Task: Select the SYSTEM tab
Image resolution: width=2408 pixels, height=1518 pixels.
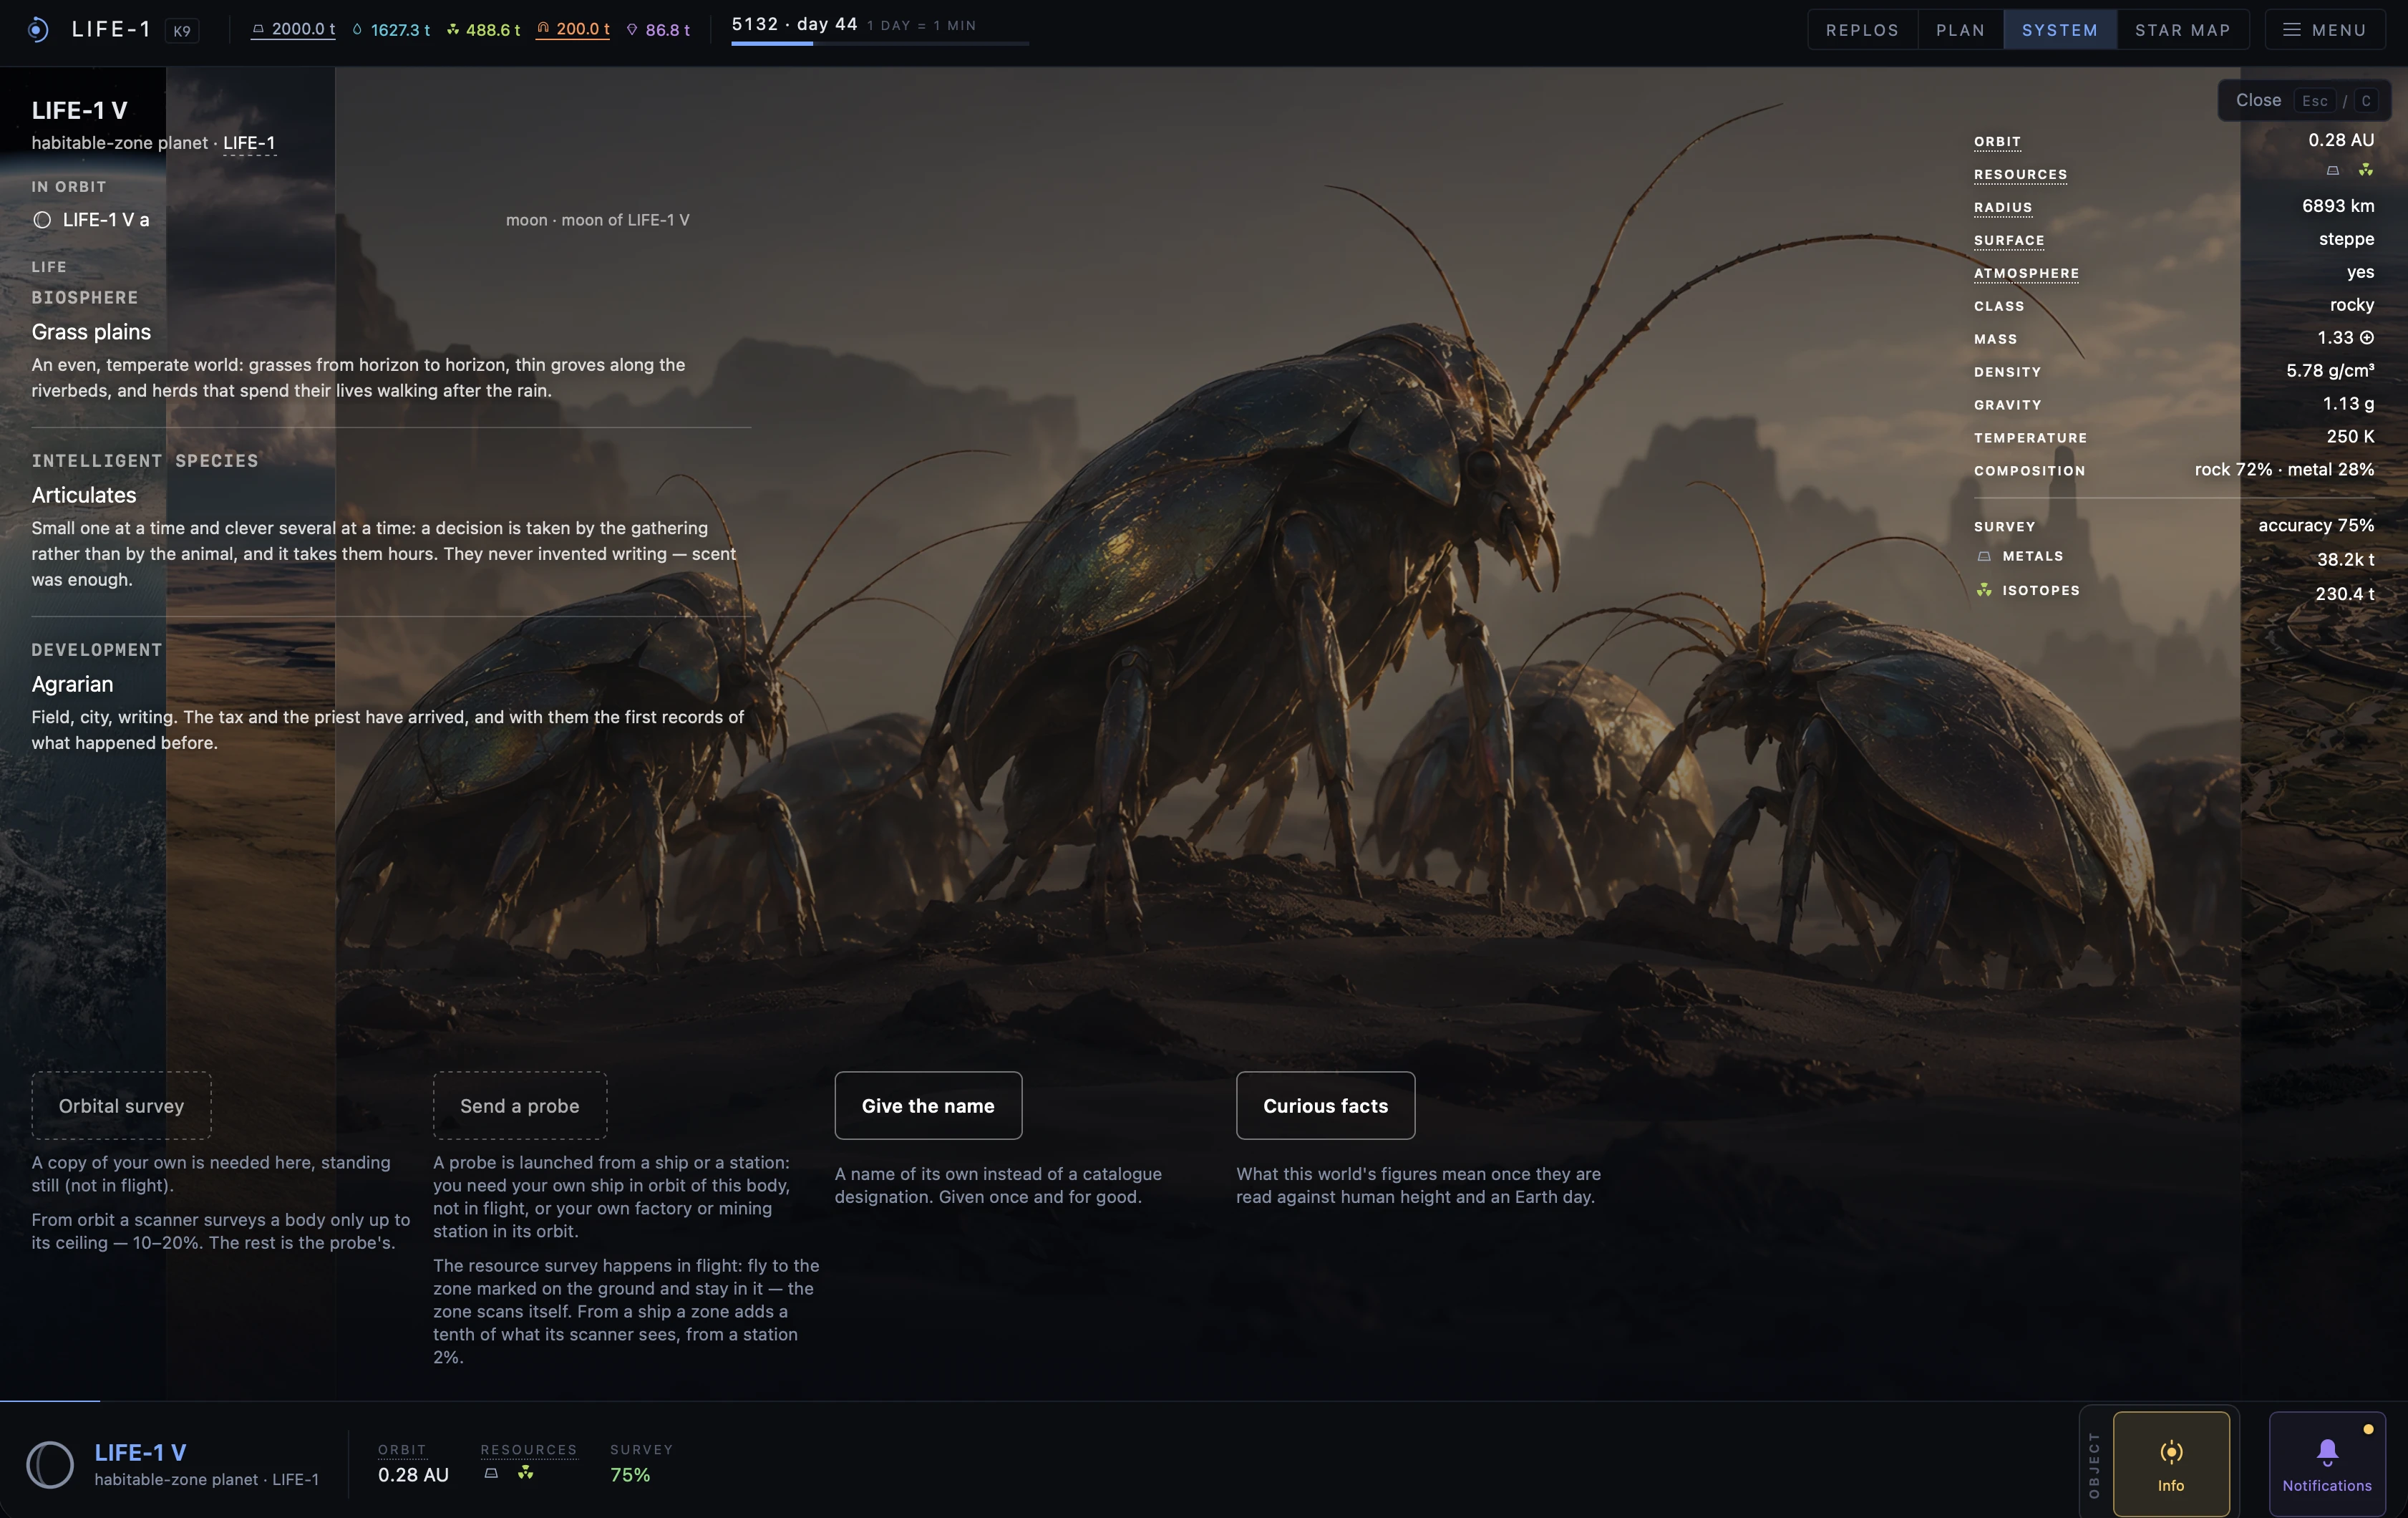Action: tap(2060, 30)
